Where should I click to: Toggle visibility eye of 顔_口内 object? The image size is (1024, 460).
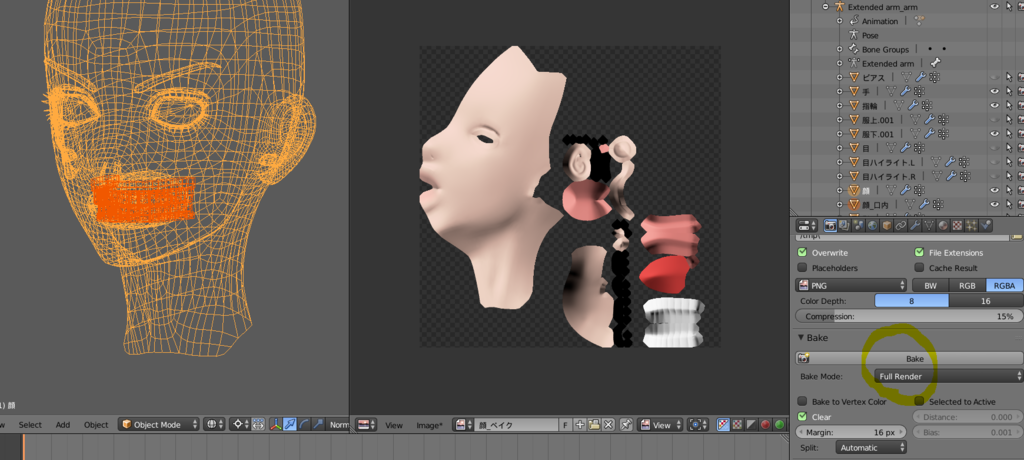click(x=995, y=205)
